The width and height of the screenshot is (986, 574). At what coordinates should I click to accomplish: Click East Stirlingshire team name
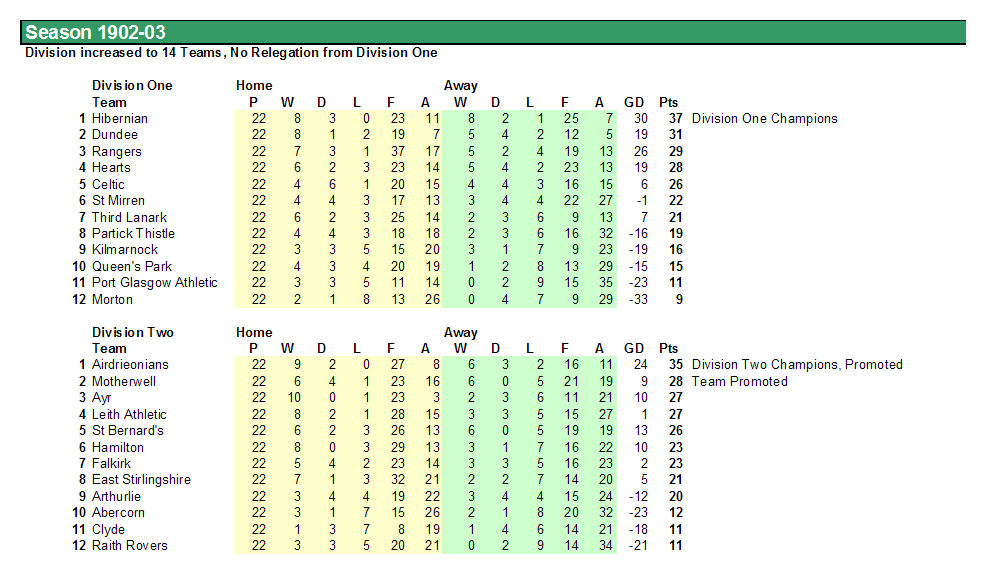tap(141, 480)
